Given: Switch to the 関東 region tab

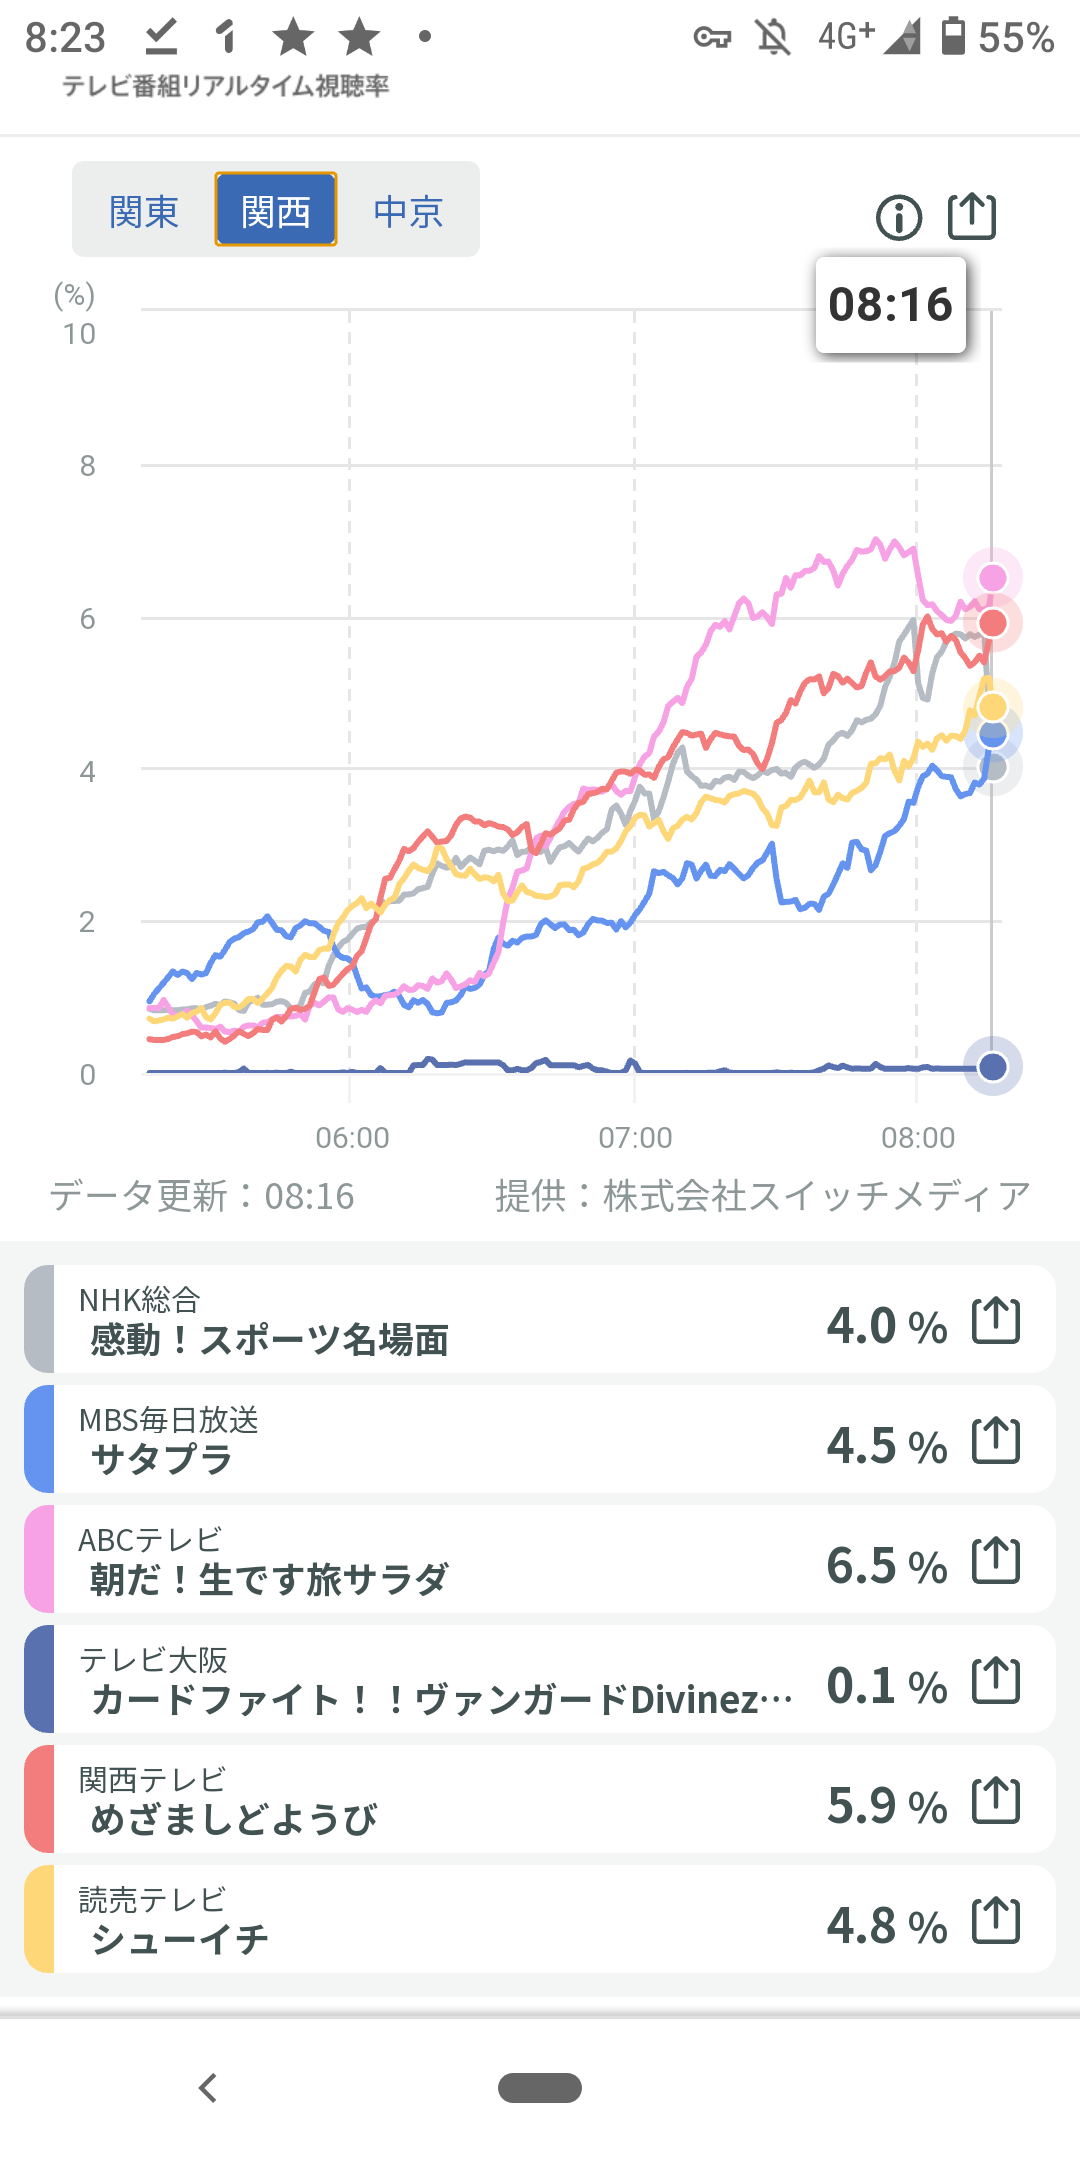Looking at the screenshot, I should coord(144,211).
